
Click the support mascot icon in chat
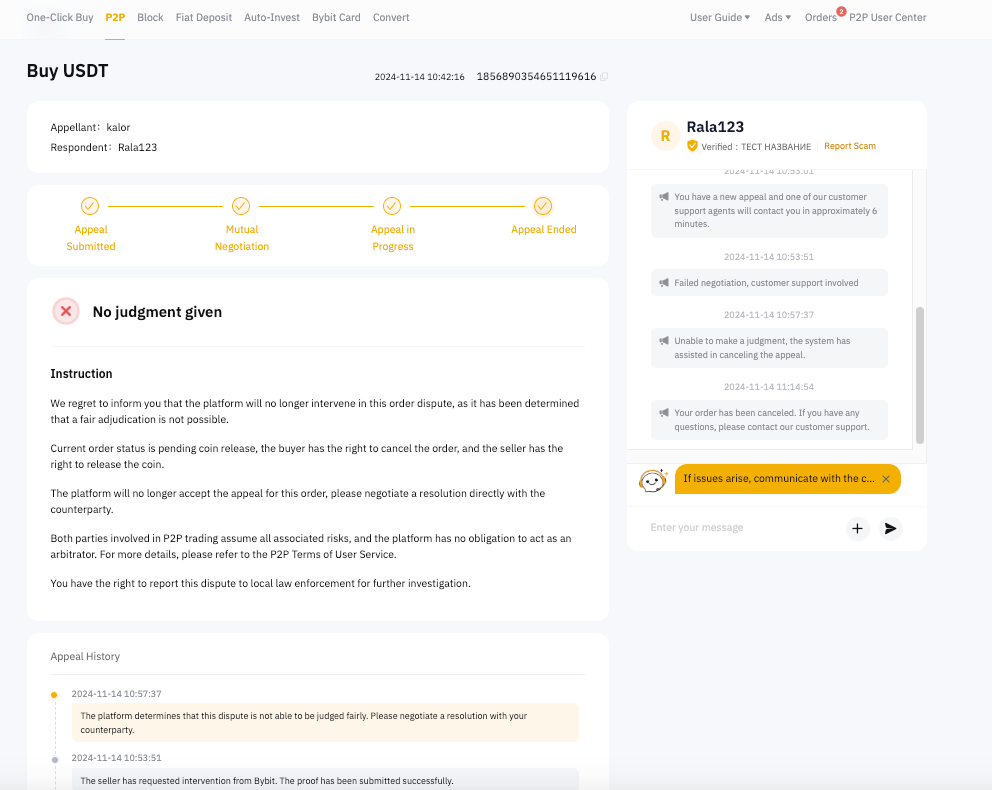point(653,480)
